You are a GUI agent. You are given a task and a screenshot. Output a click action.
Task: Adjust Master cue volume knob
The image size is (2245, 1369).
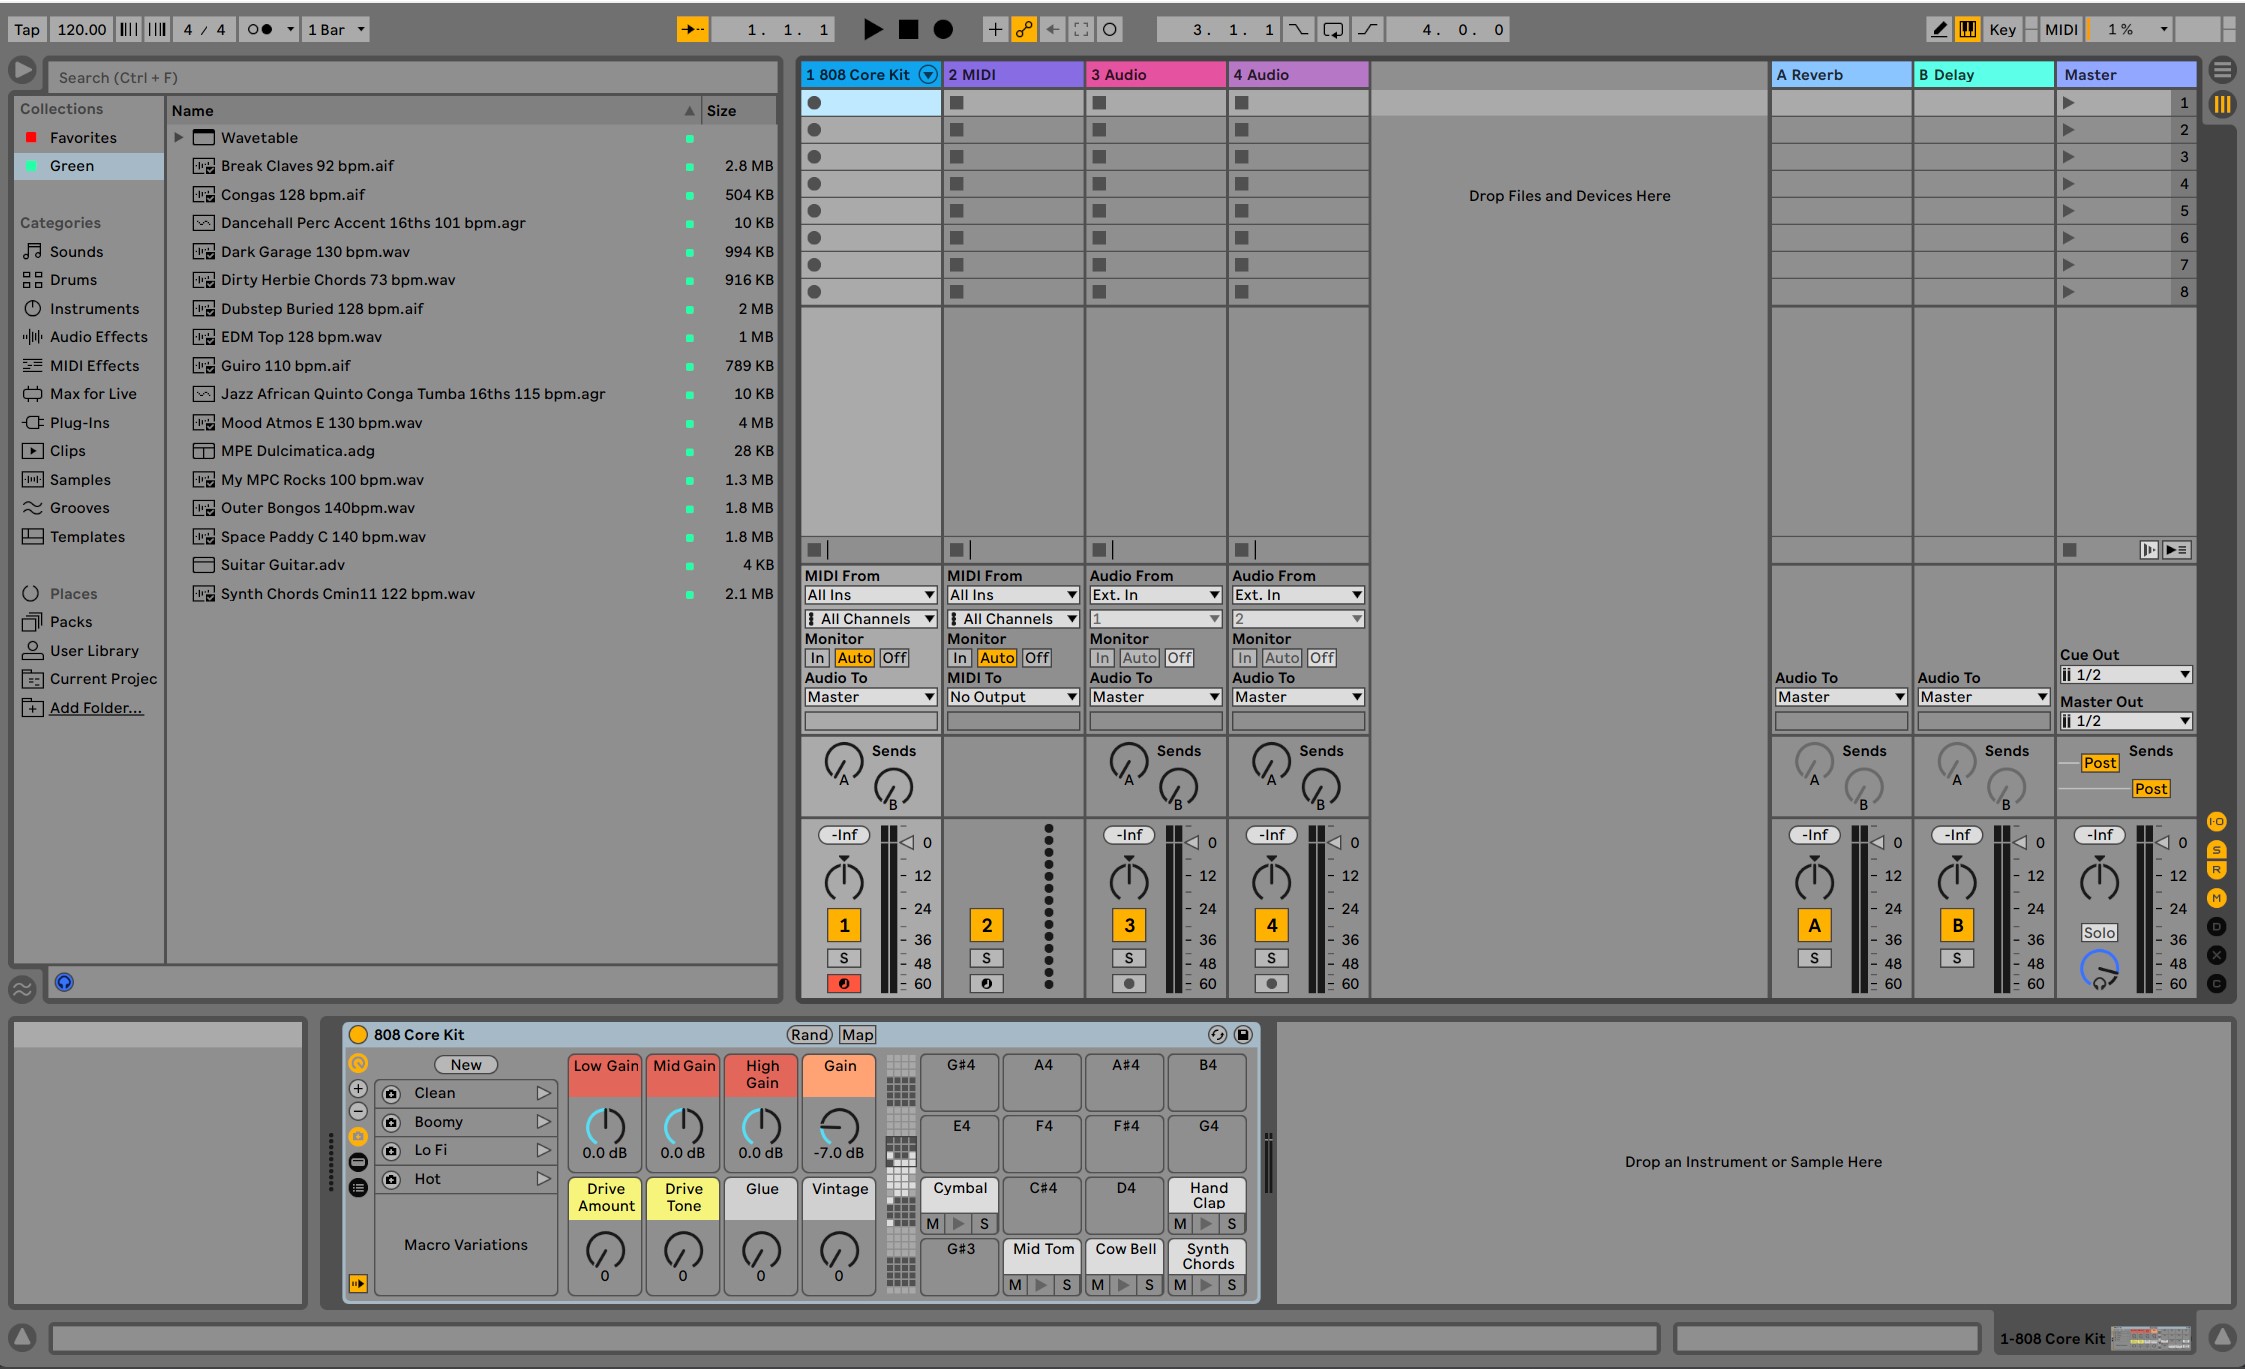[2099, 970]
